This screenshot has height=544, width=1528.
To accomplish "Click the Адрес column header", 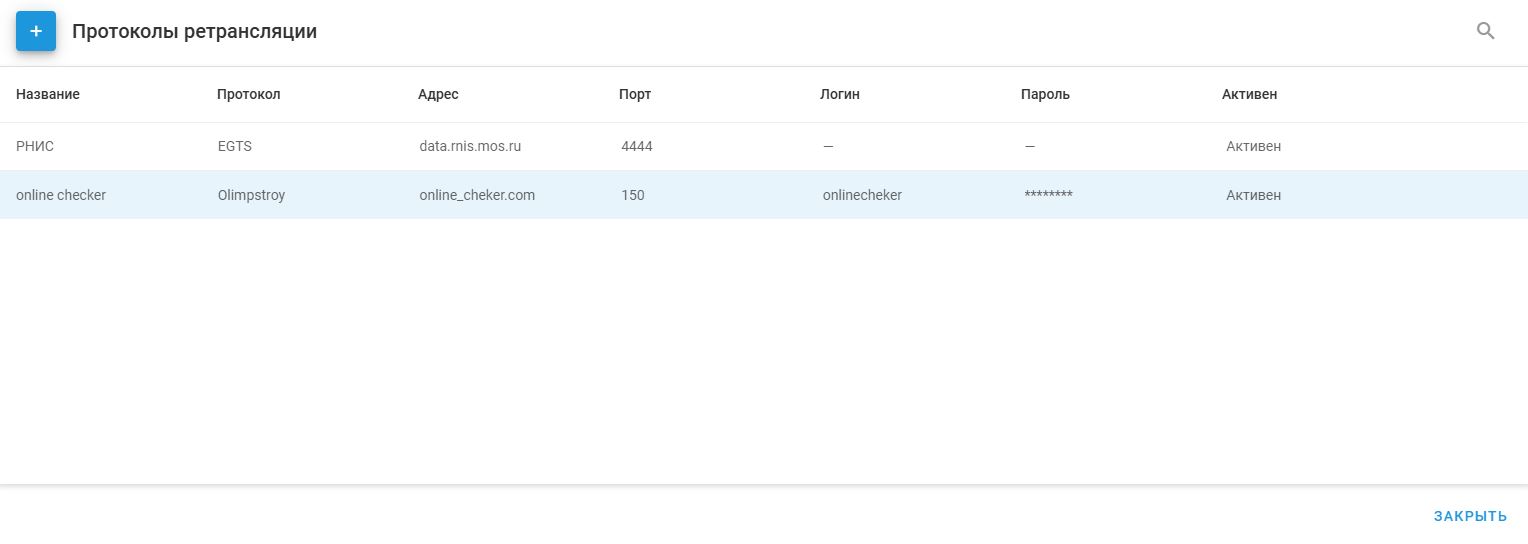I will point(438,94).
